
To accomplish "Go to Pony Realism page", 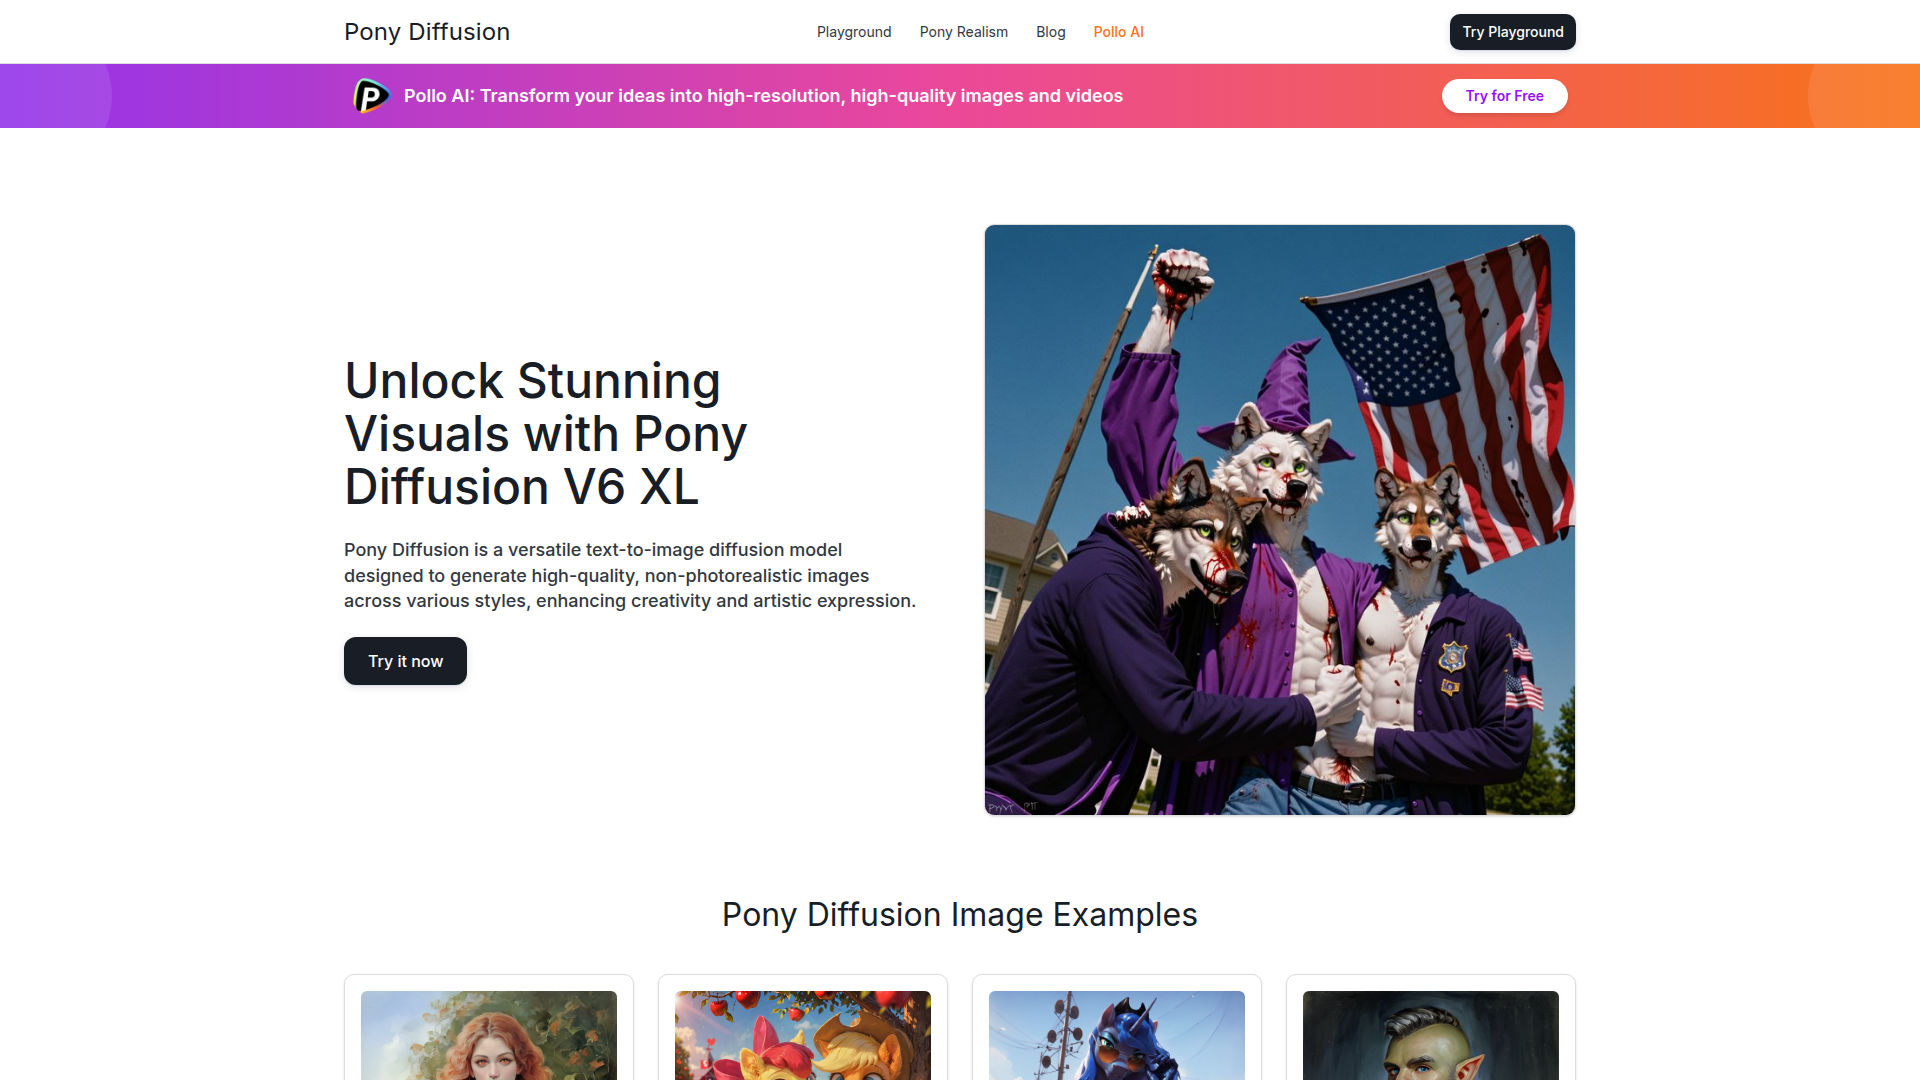I will [964, 32].
